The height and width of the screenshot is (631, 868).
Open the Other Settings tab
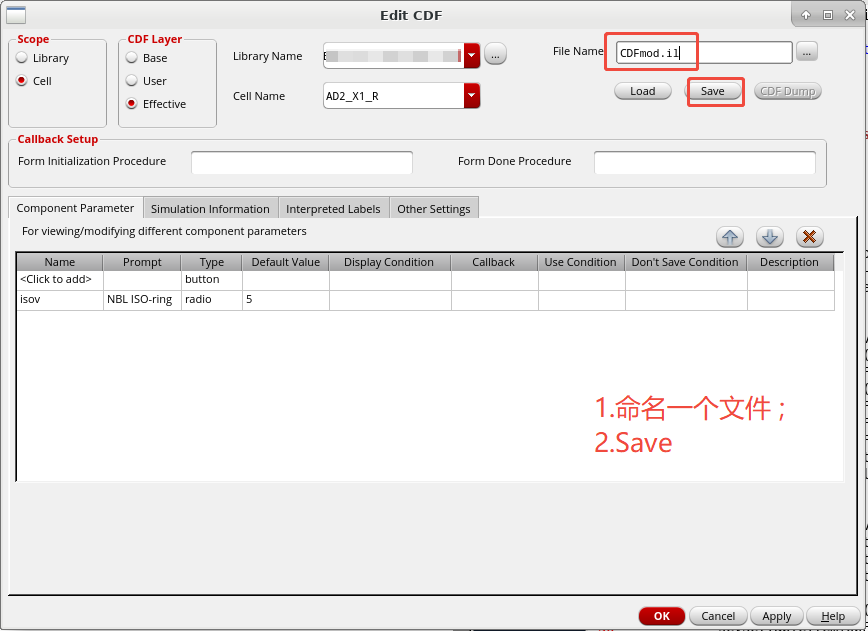tap(433, 209)
